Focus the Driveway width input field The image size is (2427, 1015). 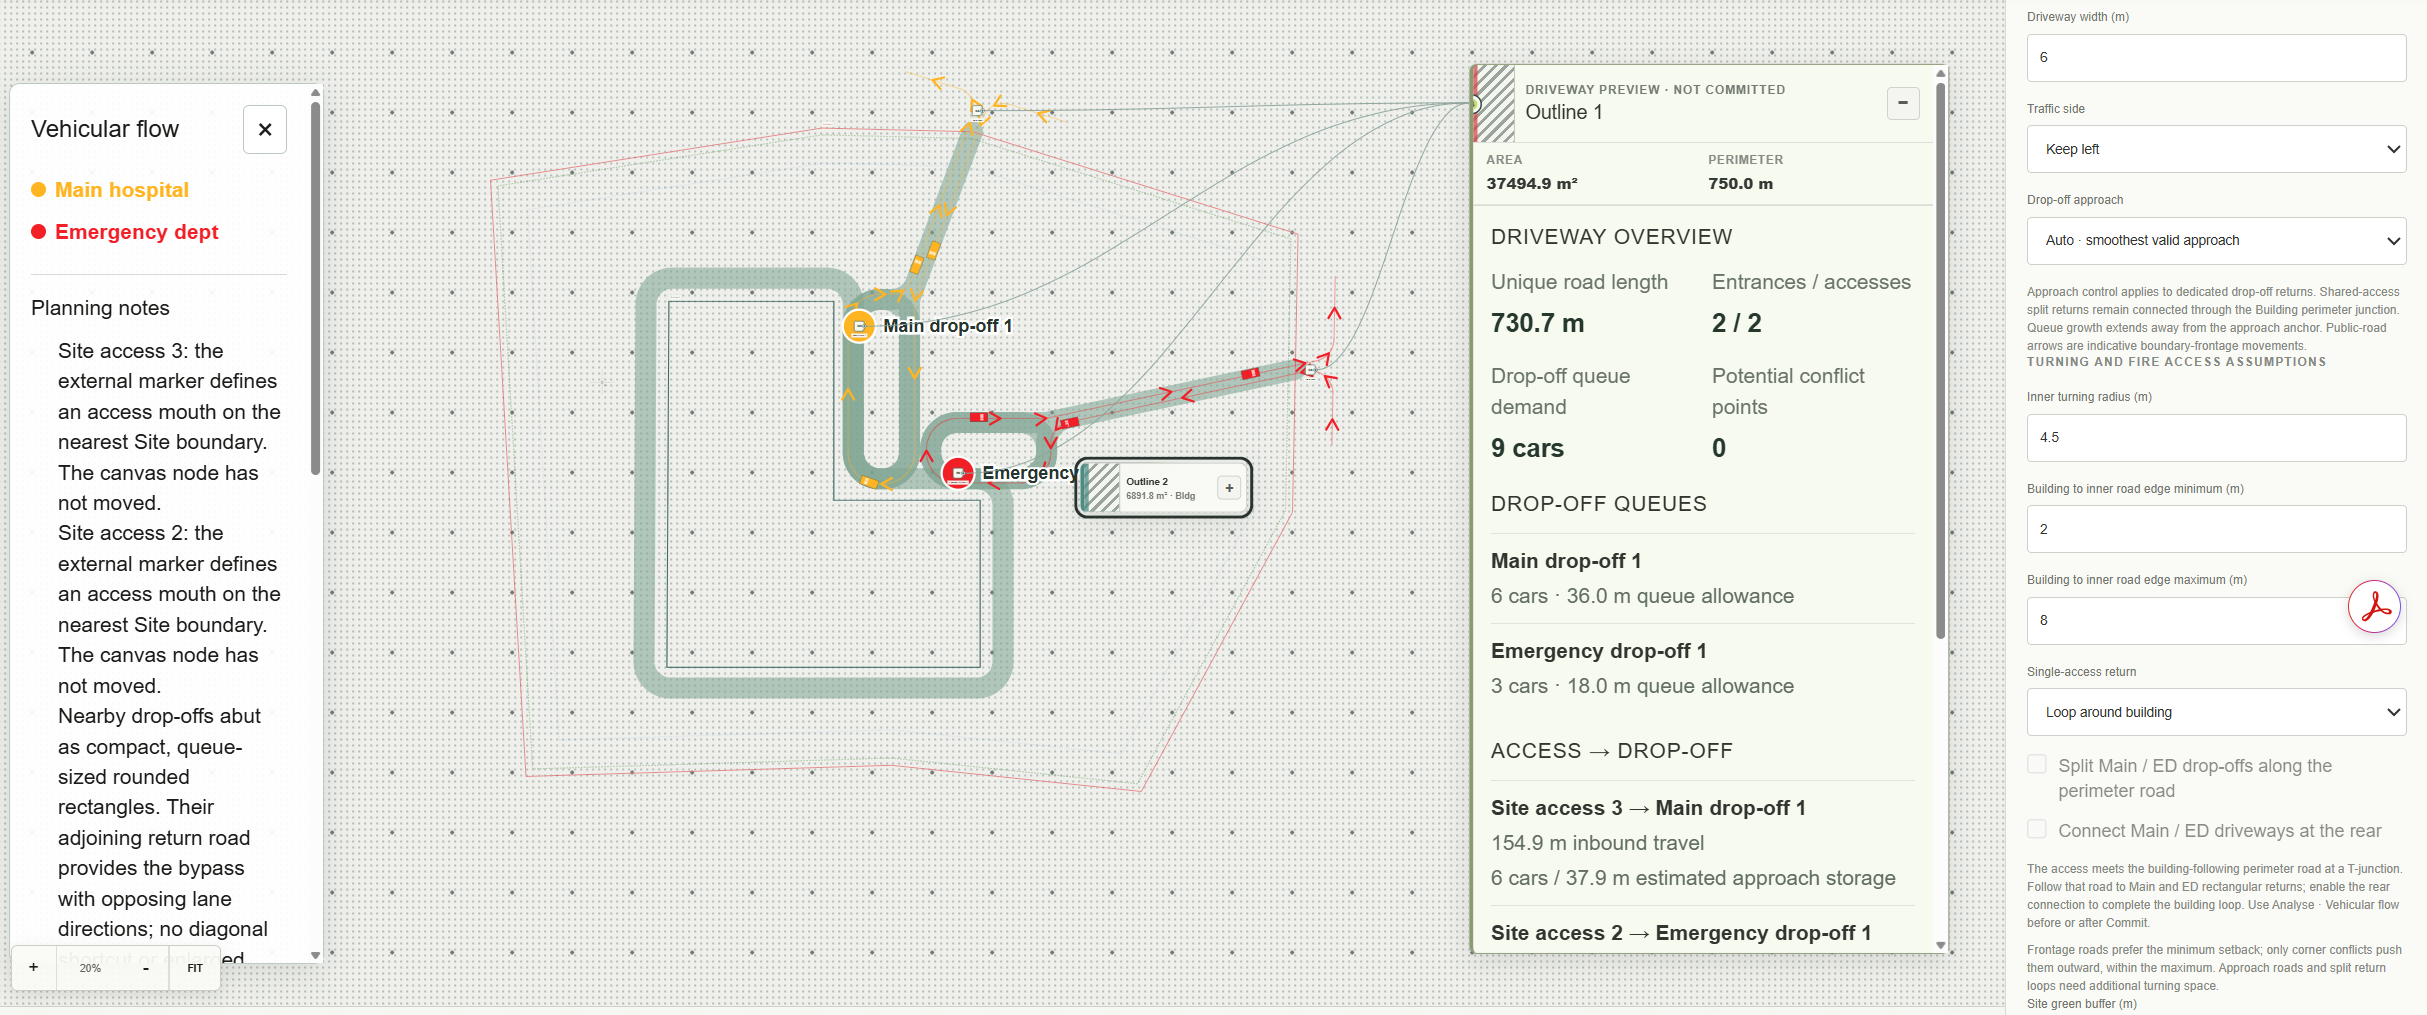pos(2216,57)
